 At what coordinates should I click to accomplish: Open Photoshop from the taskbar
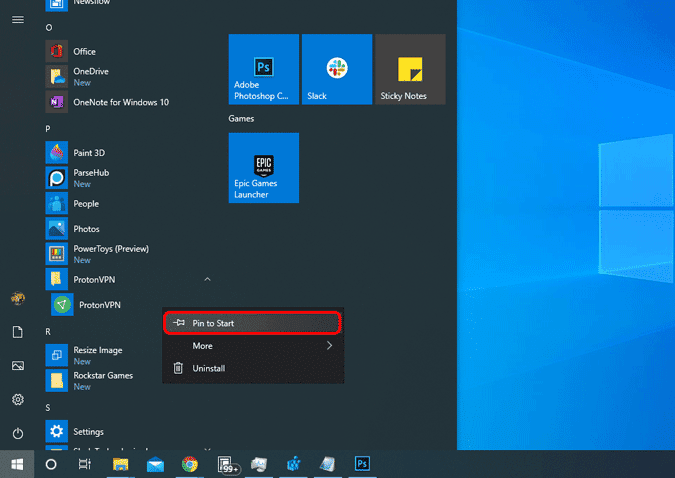click(x=362, y=464)
